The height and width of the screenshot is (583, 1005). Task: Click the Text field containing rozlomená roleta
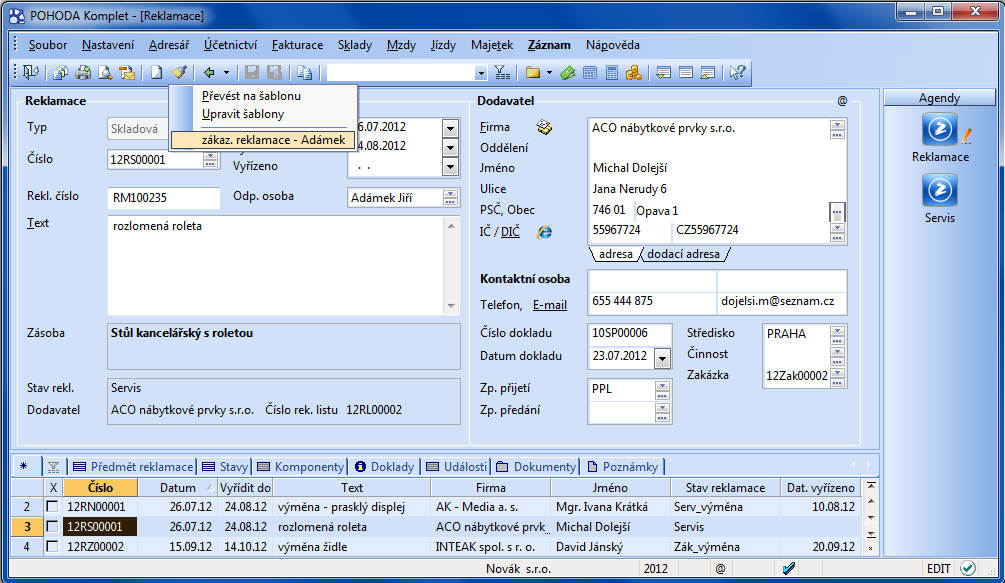(x=277, y=265)
